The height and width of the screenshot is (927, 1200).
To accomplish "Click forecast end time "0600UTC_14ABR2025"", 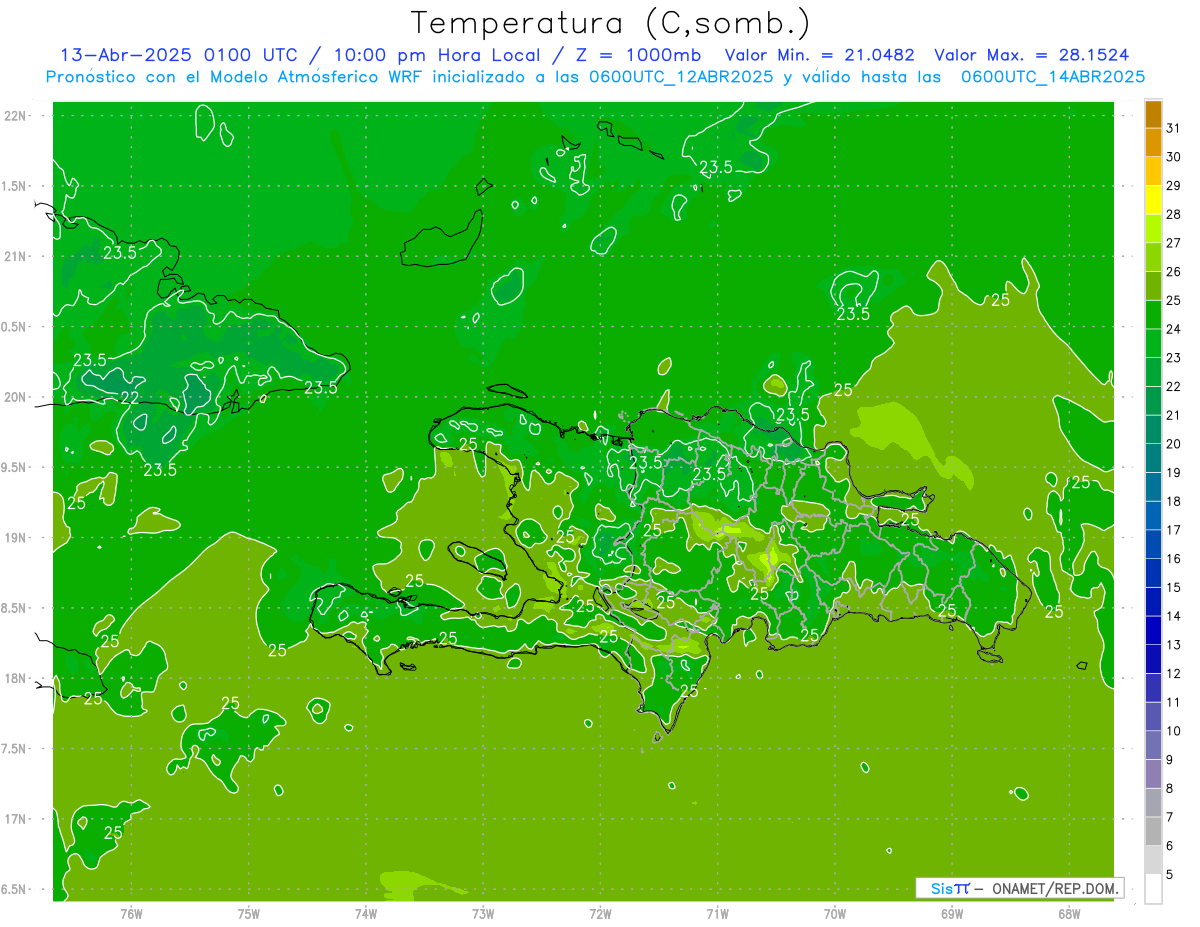I will (1053, 76).
